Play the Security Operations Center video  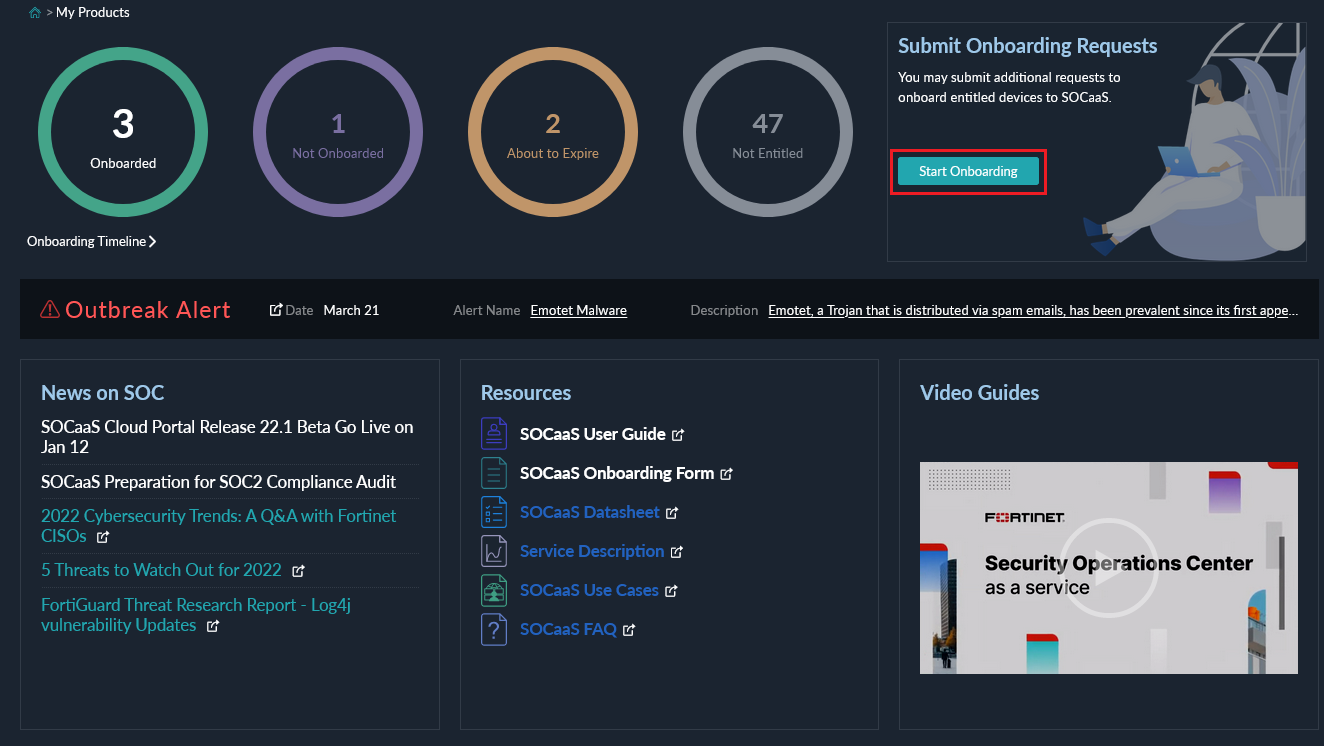pos(1108,568)
